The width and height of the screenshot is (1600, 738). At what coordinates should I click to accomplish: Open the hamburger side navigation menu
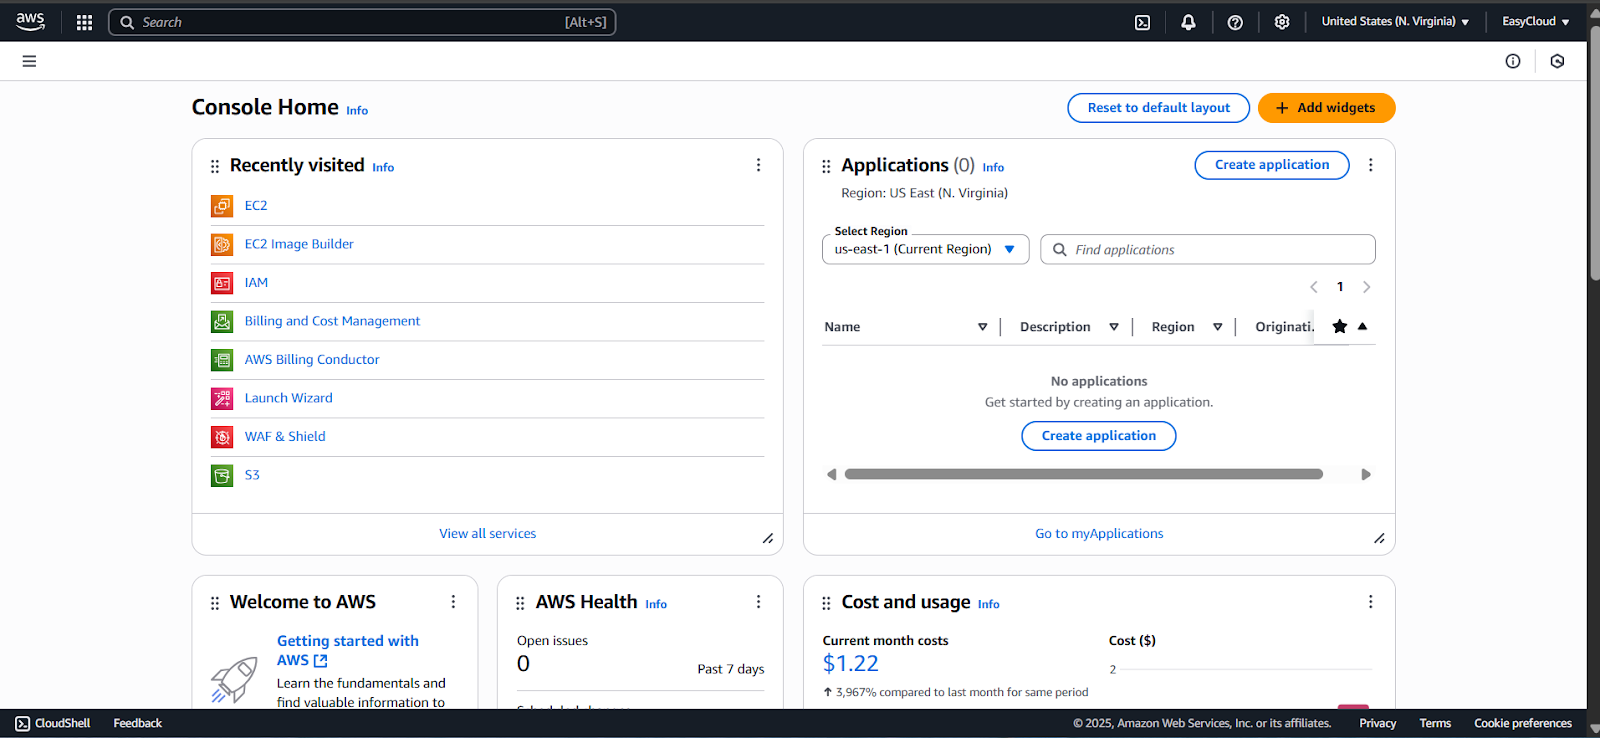pos(29,61)
